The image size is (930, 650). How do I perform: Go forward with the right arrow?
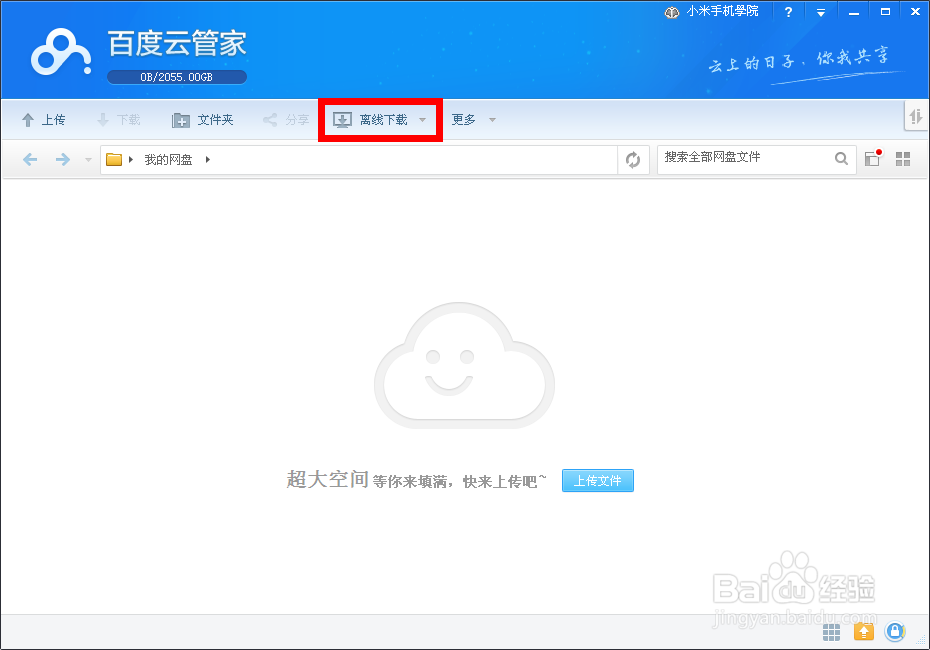pyautogui.click(x=62, y=159)
